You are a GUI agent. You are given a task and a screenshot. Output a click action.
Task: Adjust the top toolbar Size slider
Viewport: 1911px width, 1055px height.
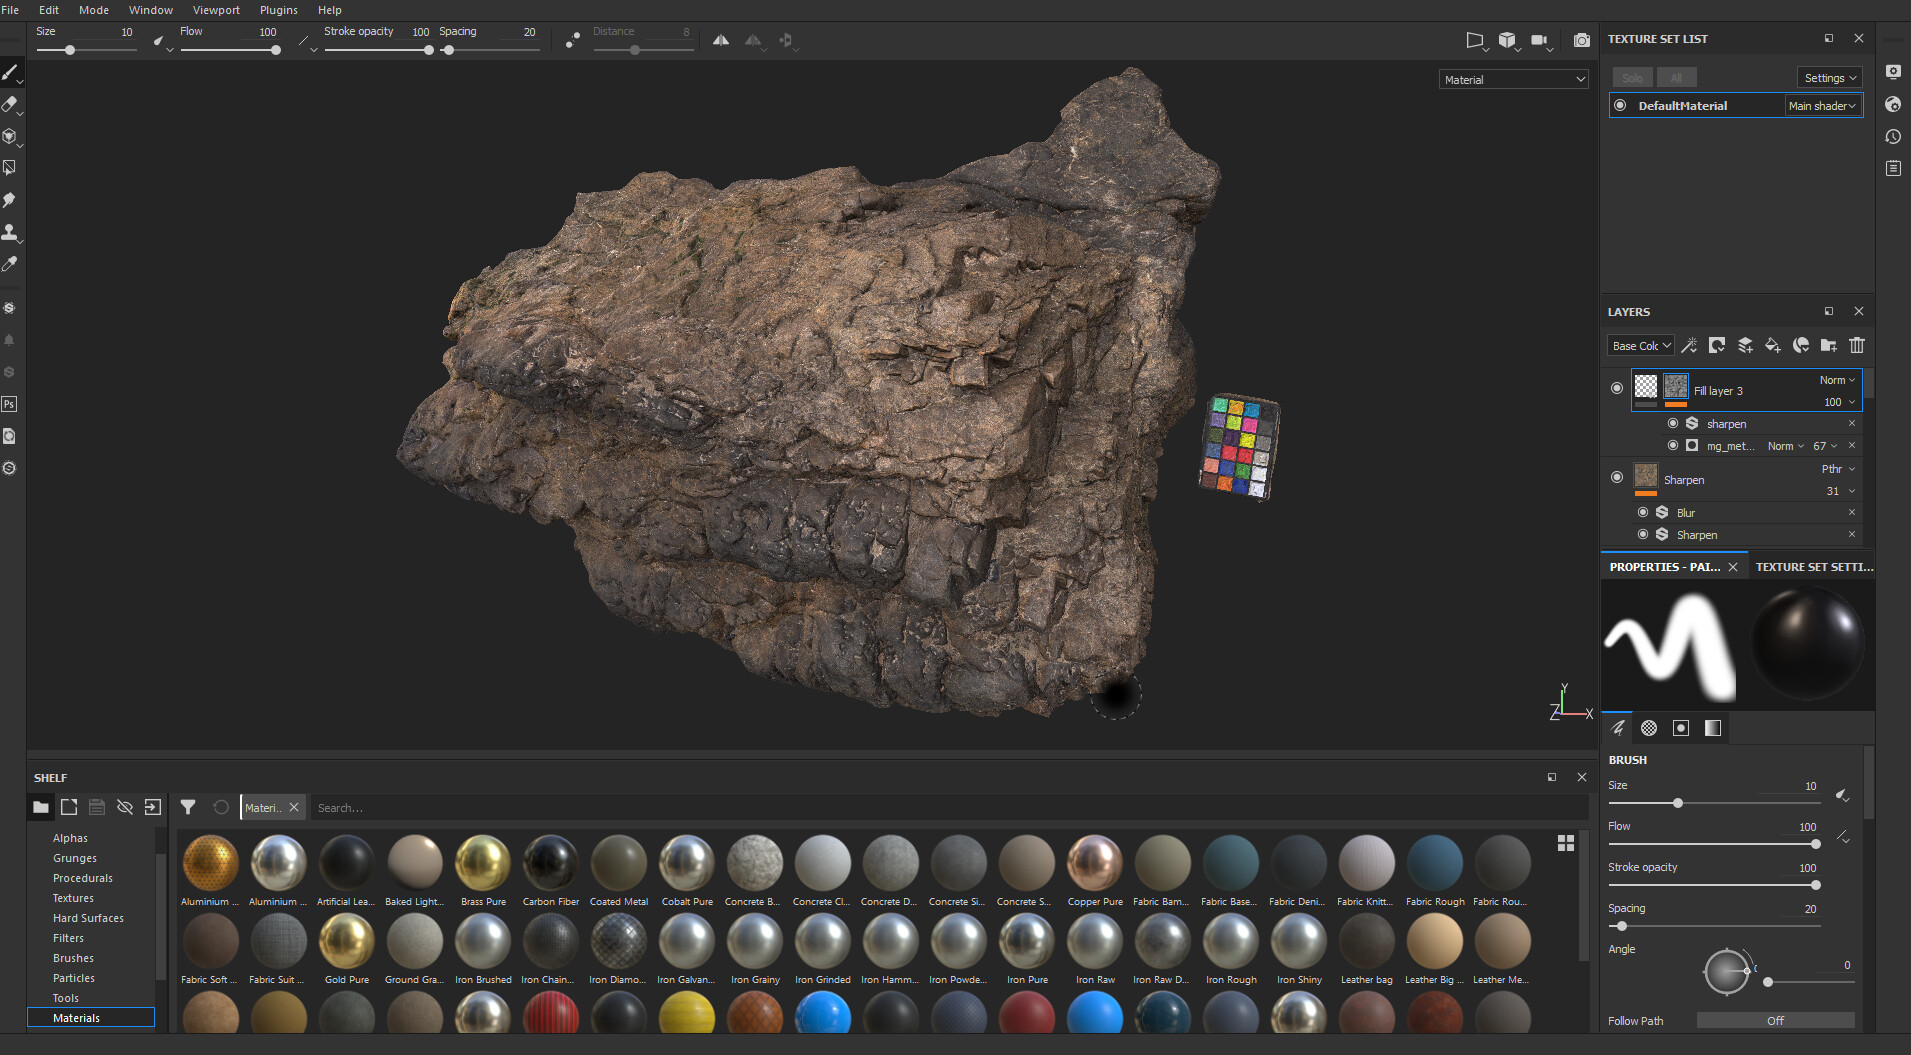click(x=86, y=50)
